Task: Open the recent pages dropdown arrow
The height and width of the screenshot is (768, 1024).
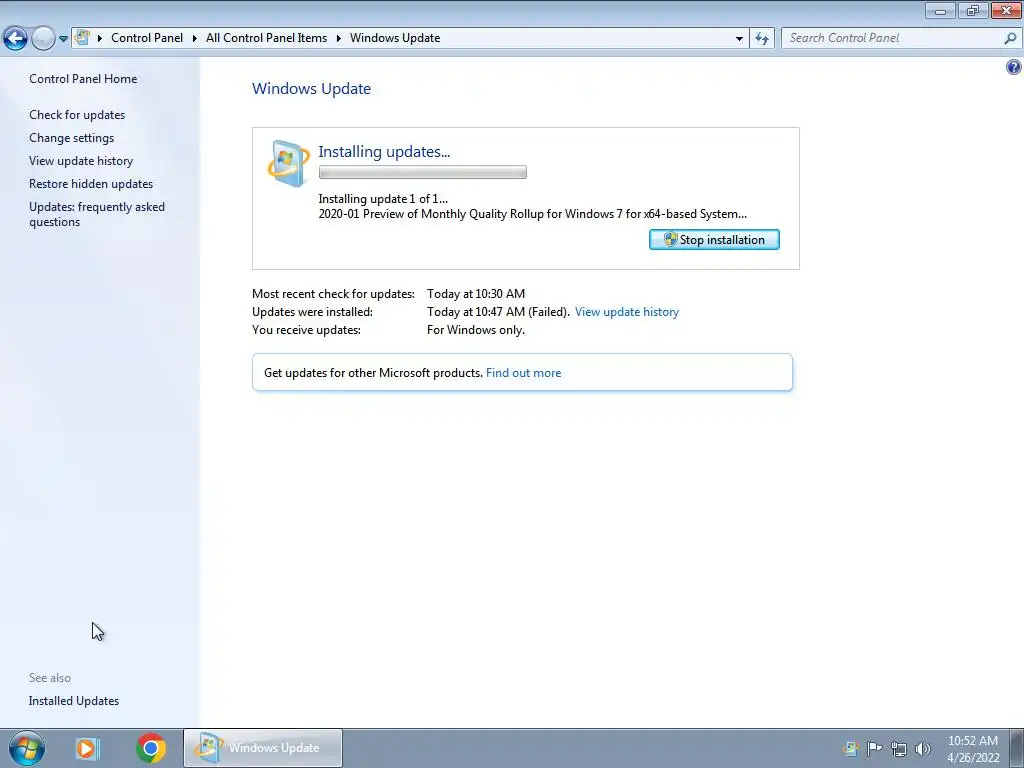Action: pyautogui.click(x=63, y=39)
